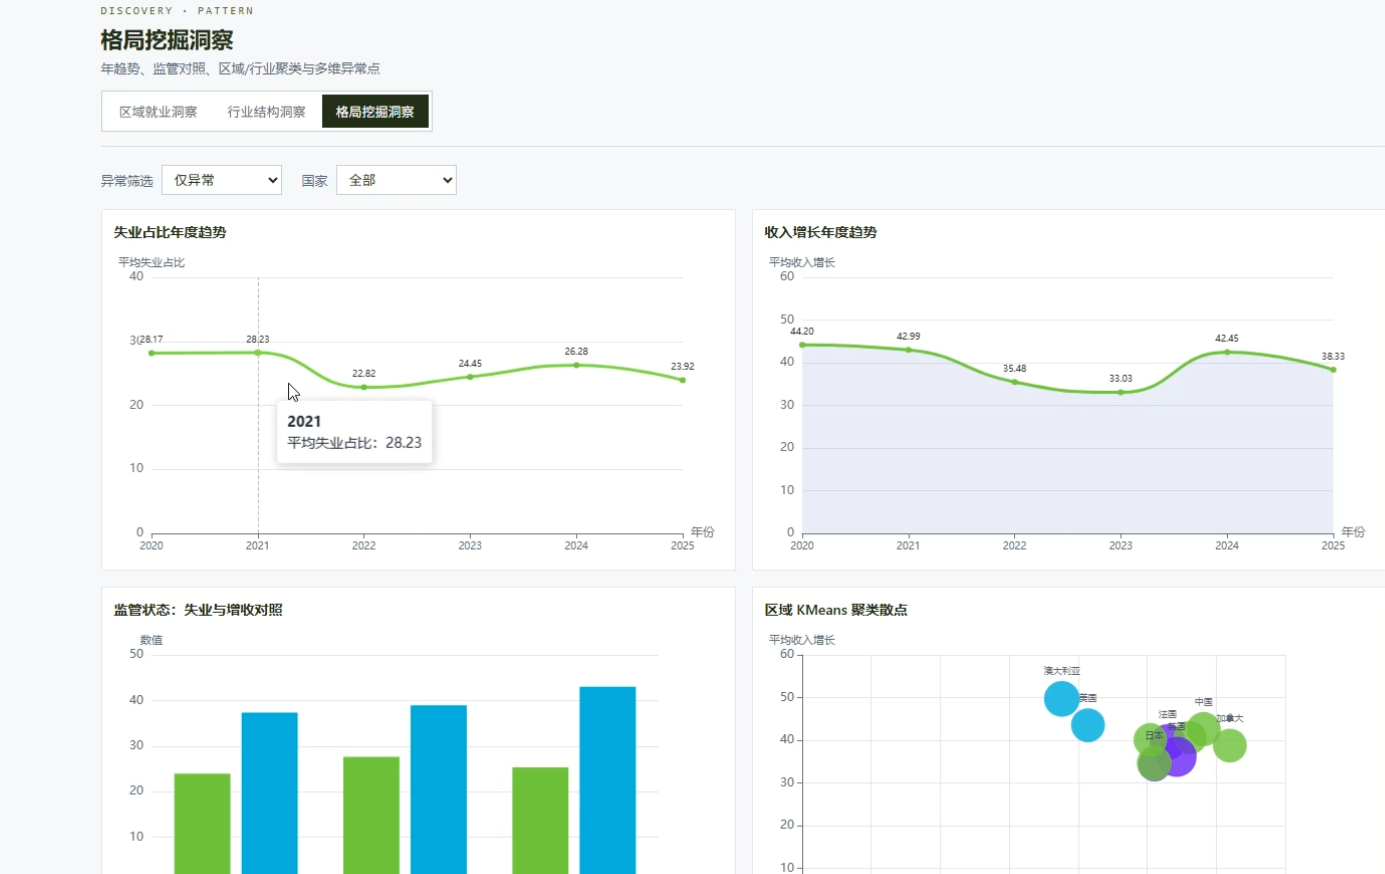The width and height of the screenshot is (1385, 874).
Task: Open the 异常筛选 dropdown showing 仅异常
Action: pyautogui.click(x=222, y=180)
